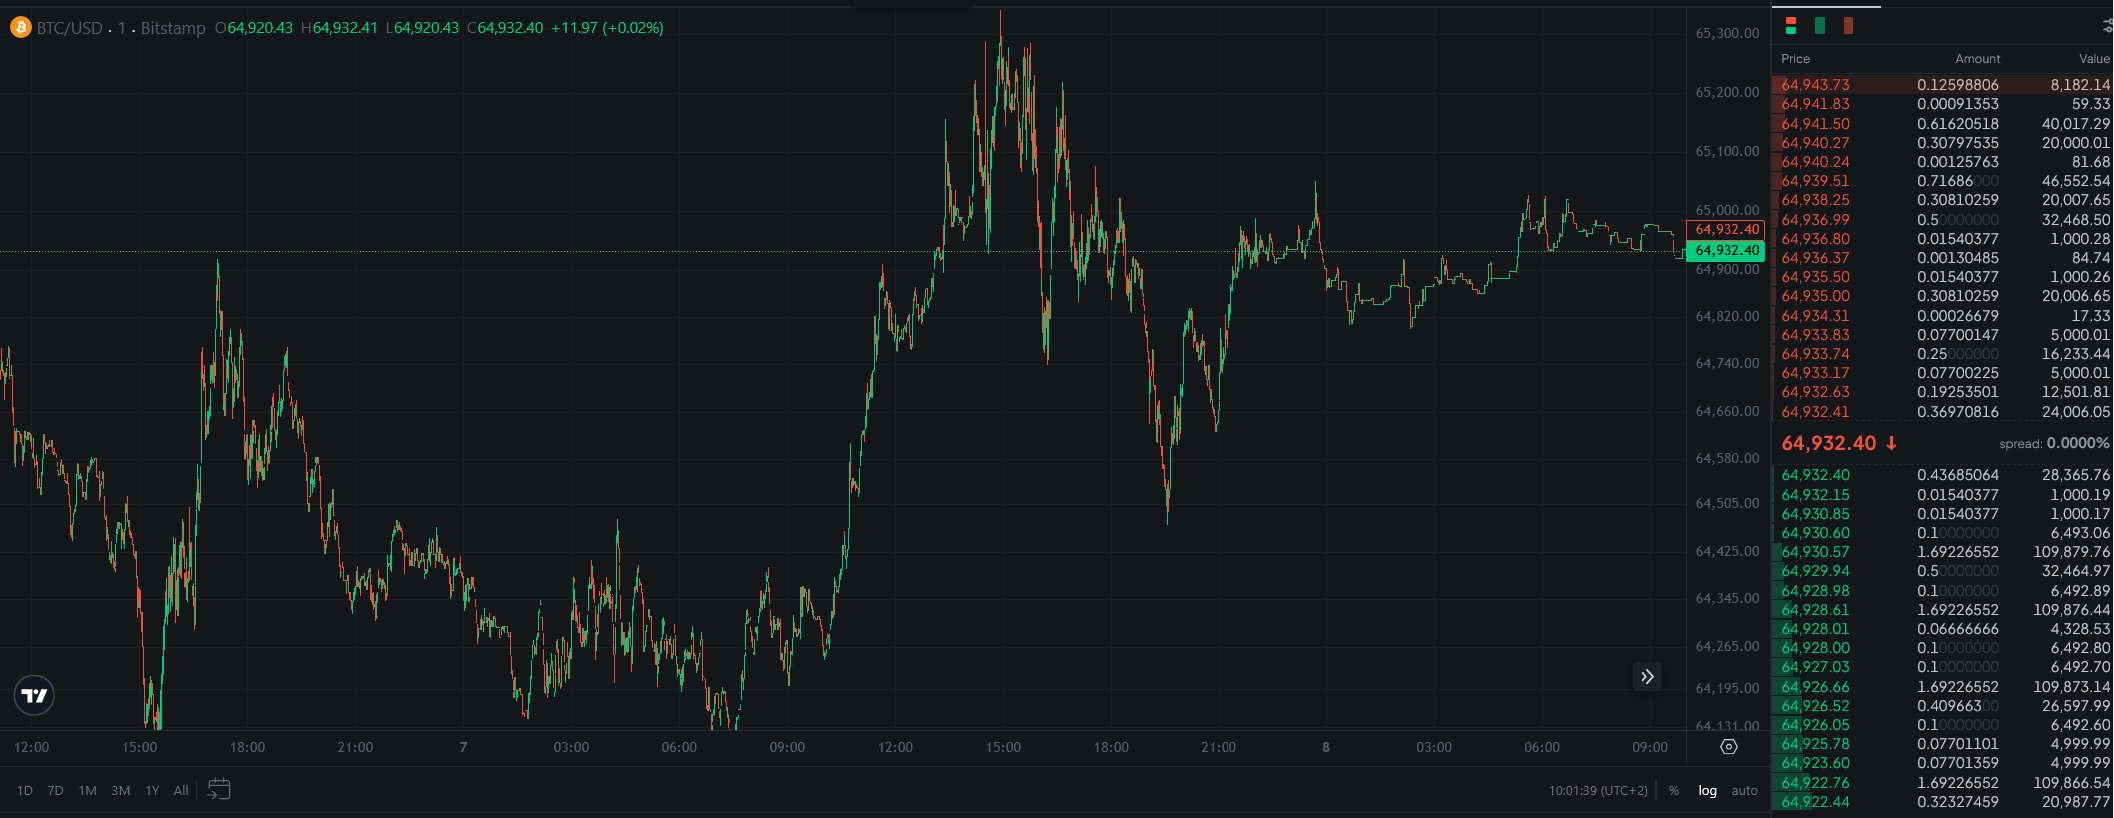Select ask price 64,932.41
Viewport: 2114px width, 818px height.
coord(1815,412)
